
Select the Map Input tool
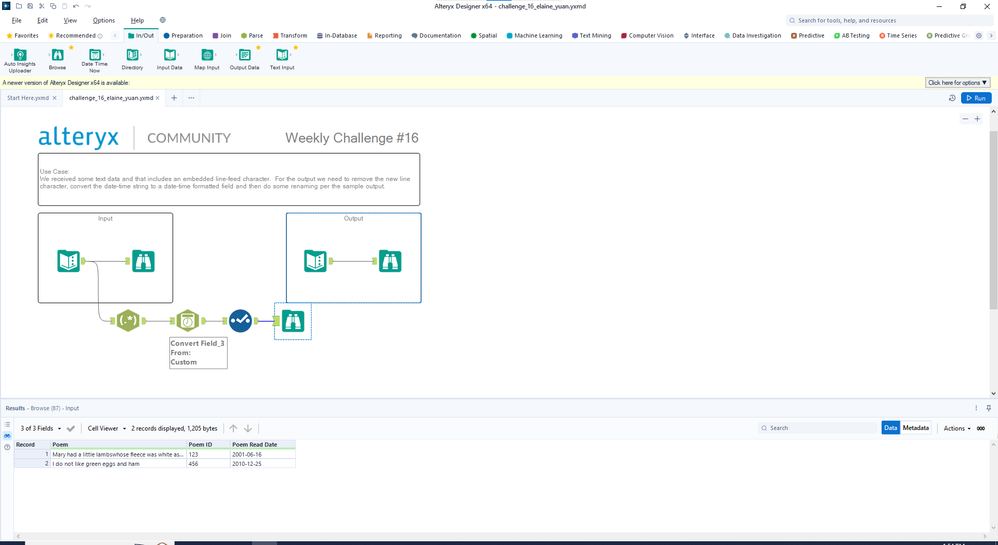point(207,59)
